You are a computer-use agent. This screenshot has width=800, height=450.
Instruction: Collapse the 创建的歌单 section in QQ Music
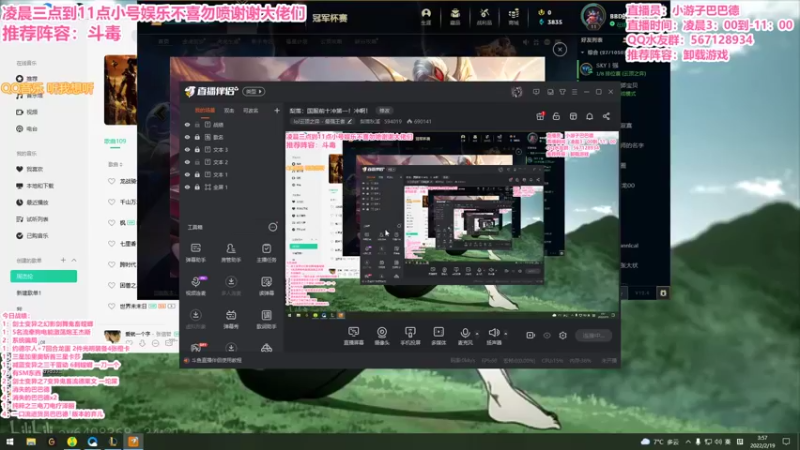tap(74, 260)
